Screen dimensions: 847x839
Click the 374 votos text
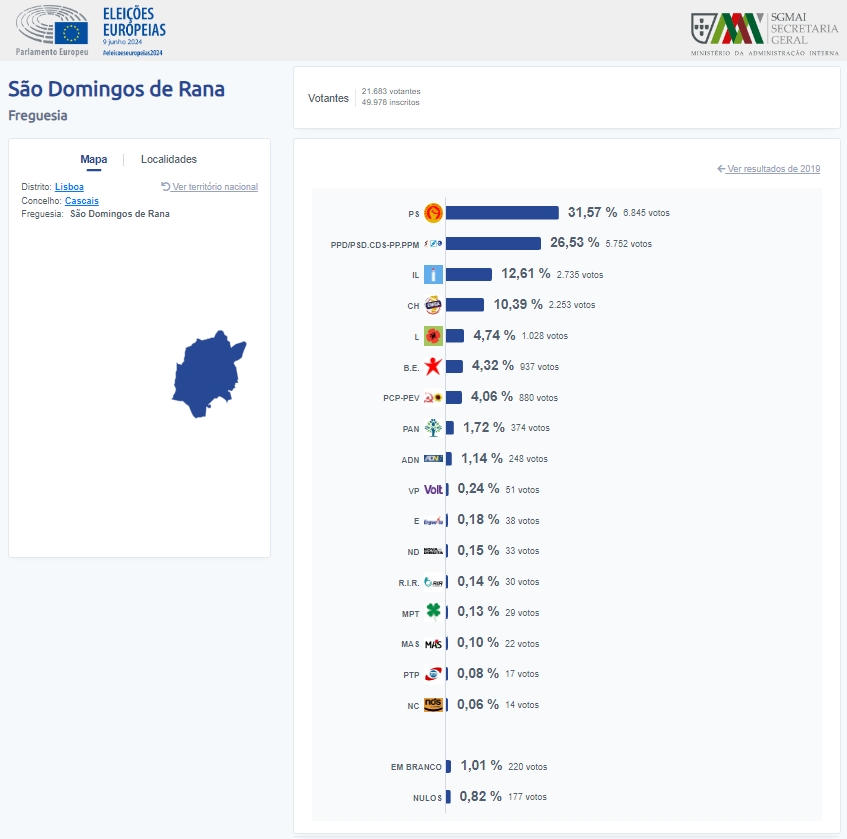click(x=530, y=428)
